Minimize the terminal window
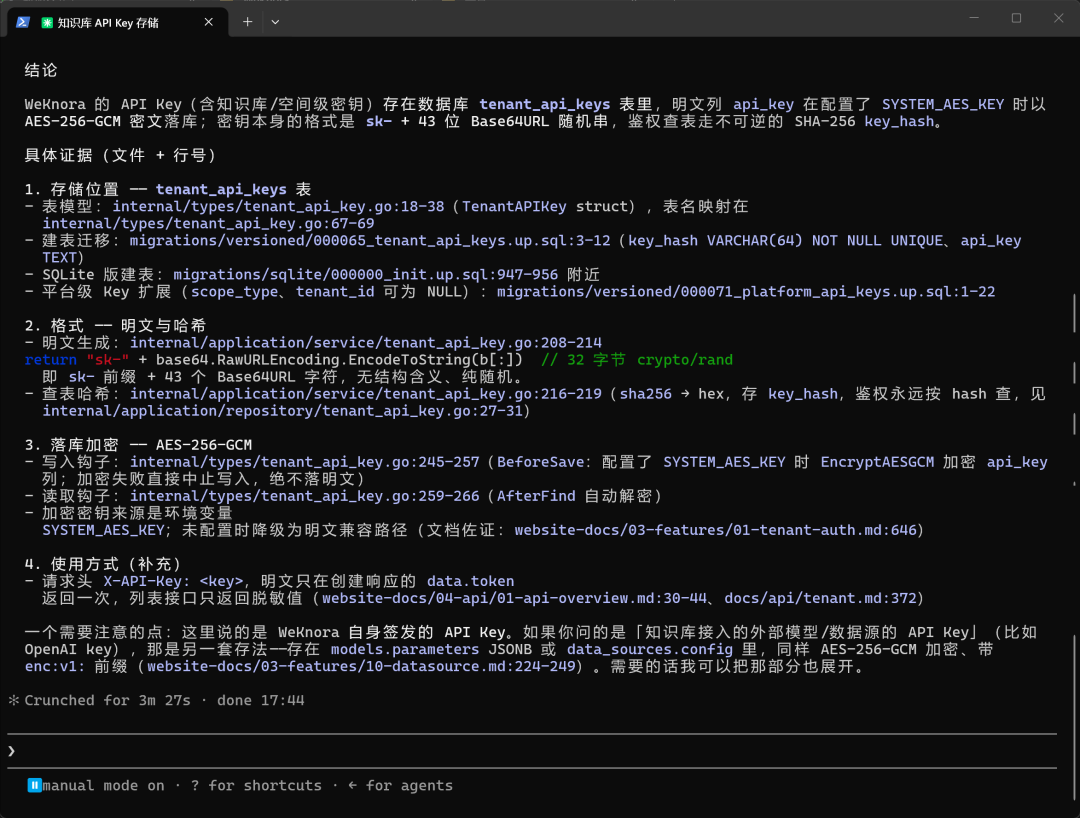This screenshot has width=1080, height=818. [x=974, y=18]
